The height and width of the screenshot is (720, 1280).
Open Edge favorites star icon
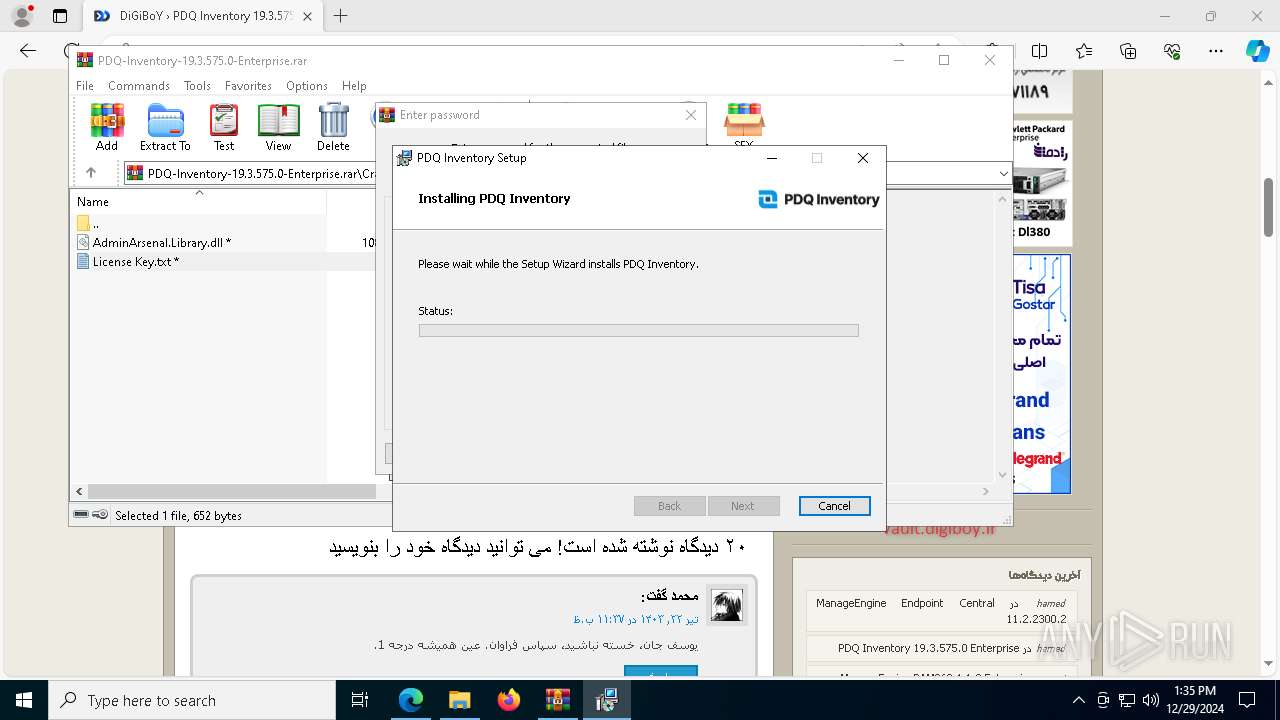coord(1084,51)
